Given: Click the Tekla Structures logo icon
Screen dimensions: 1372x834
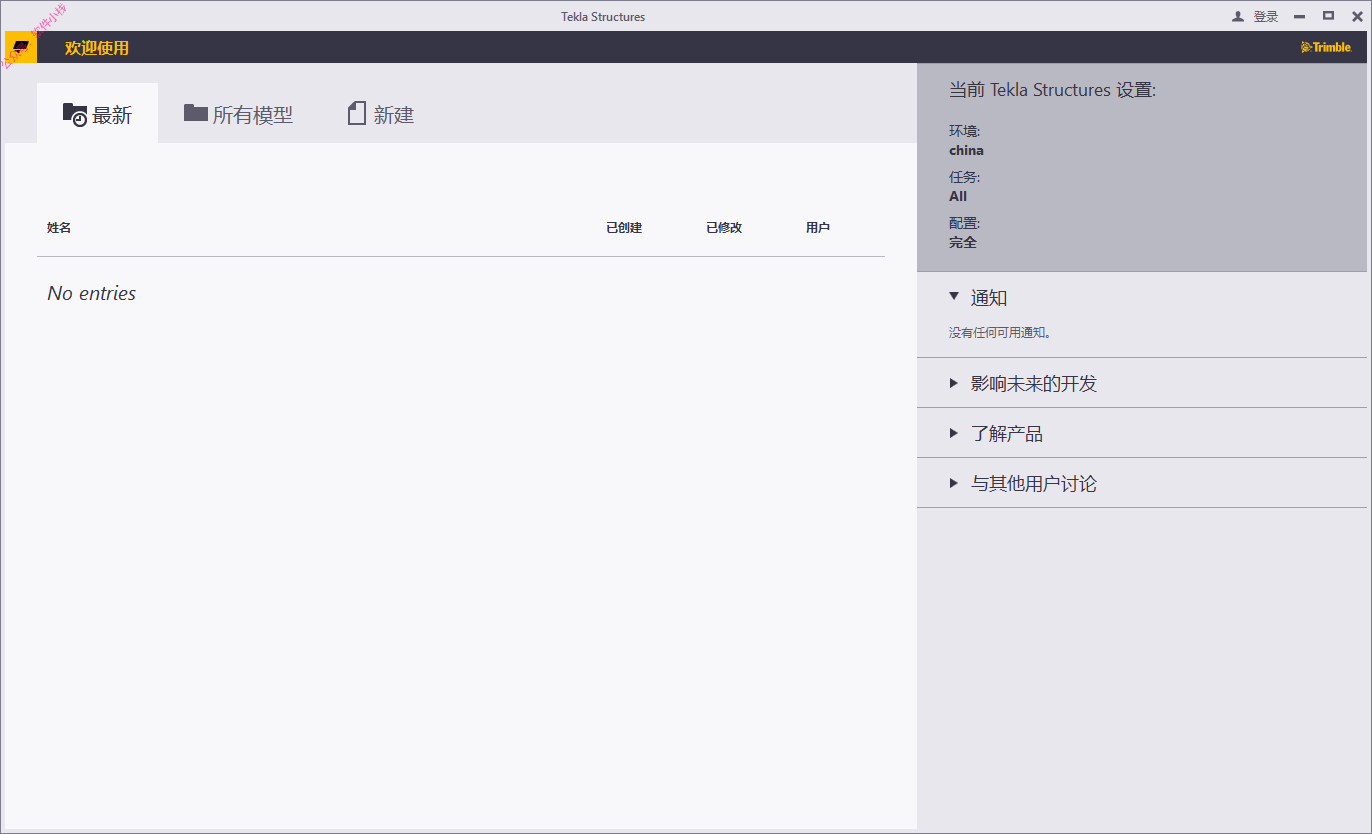Looking at the screenshot, I should pyautogui.click(x=21, y=47).
